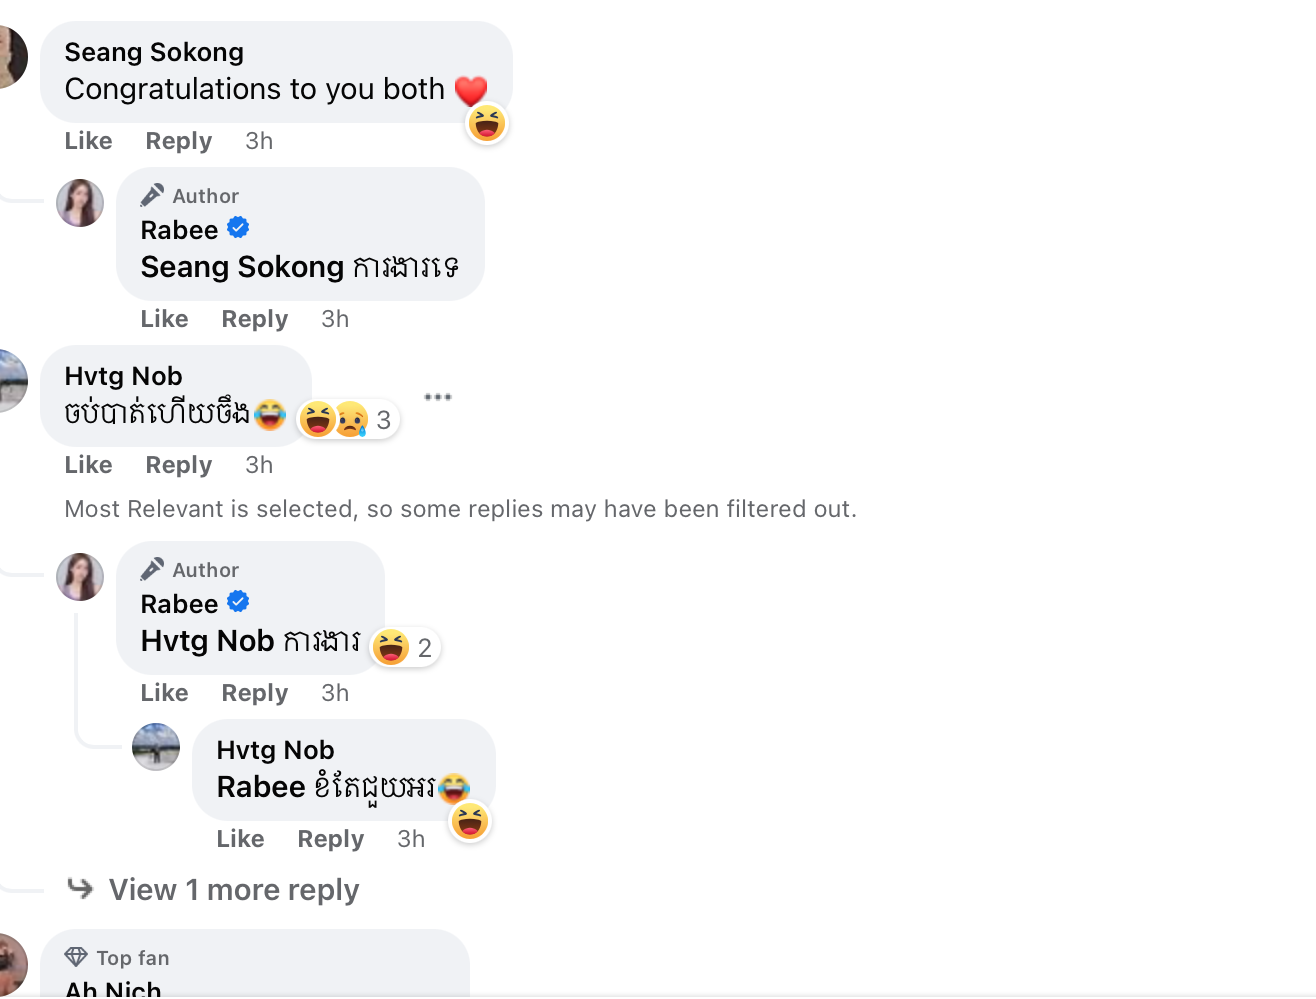The image size is (1316, 999).
Task: Open the reactions count on Hvtg Nob's comment
Action: 349,420
